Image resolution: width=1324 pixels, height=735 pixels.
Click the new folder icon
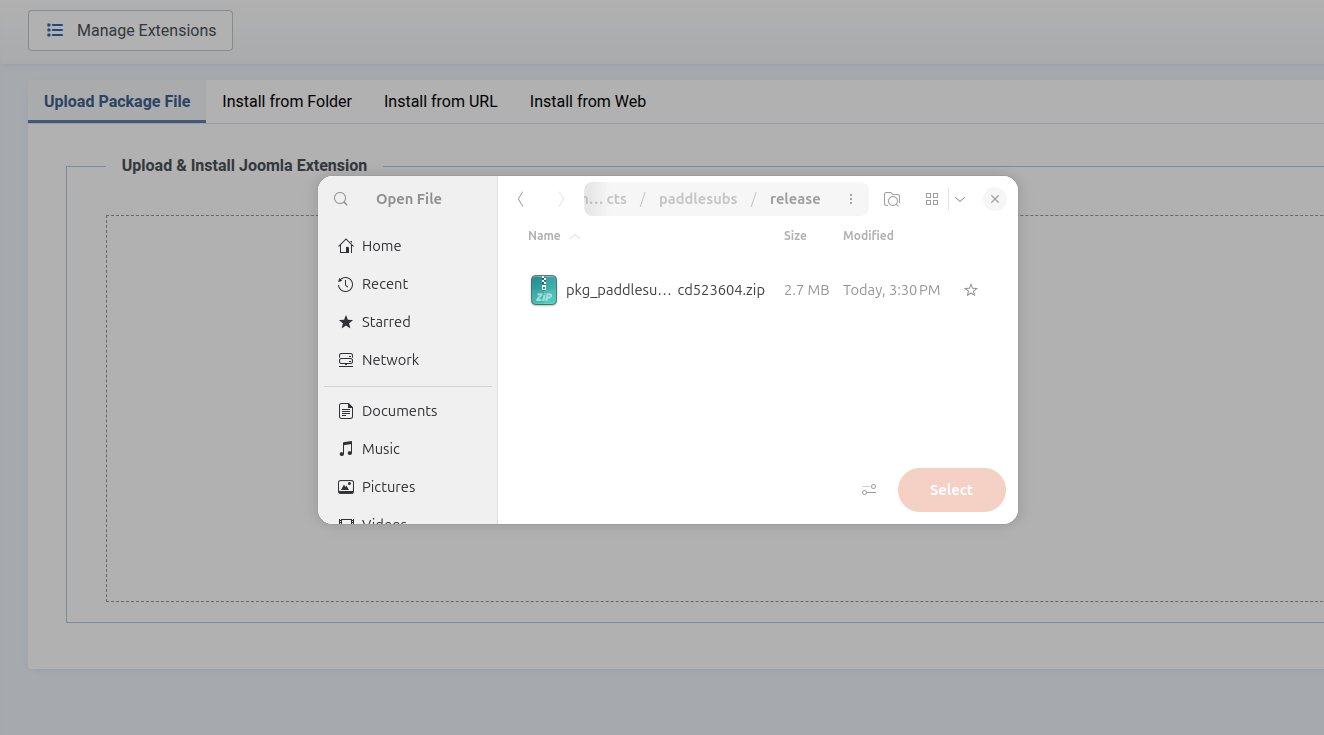point(892,199)
